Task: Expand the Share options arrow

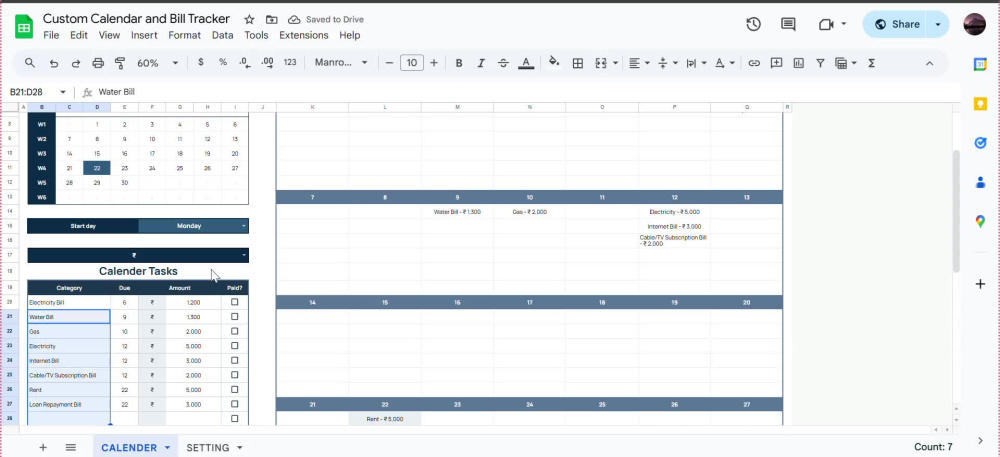Action: tap(938, 24)
